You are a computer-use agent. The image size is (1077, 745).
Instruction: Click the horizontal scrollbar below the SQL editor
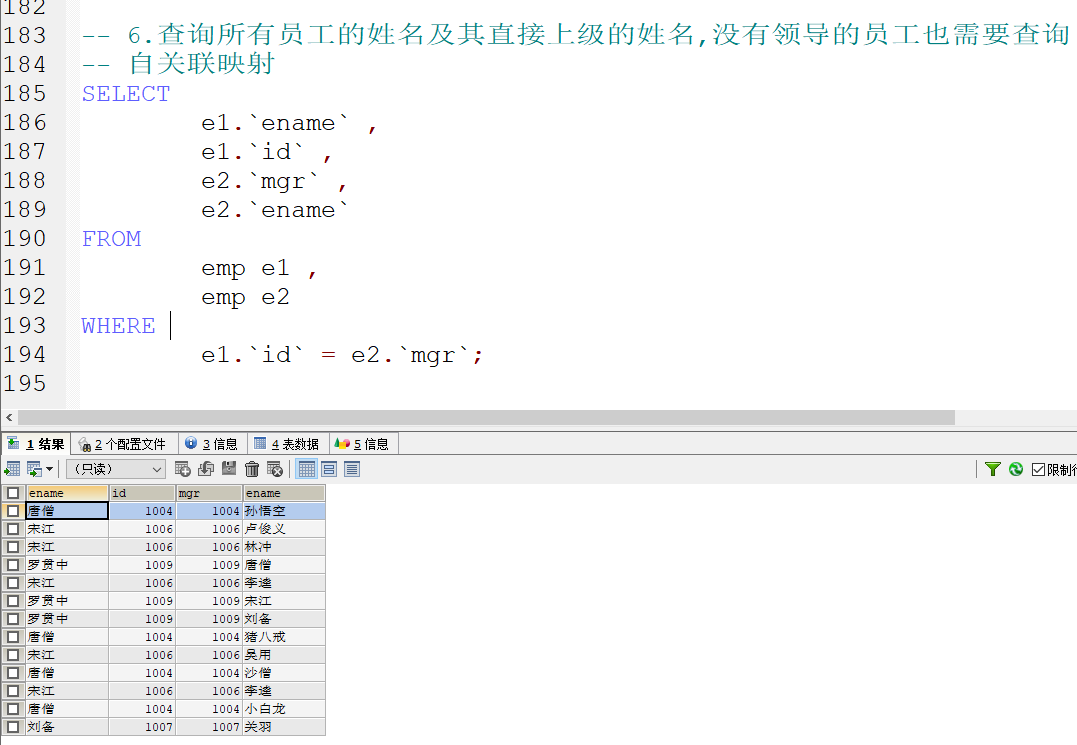480,417
